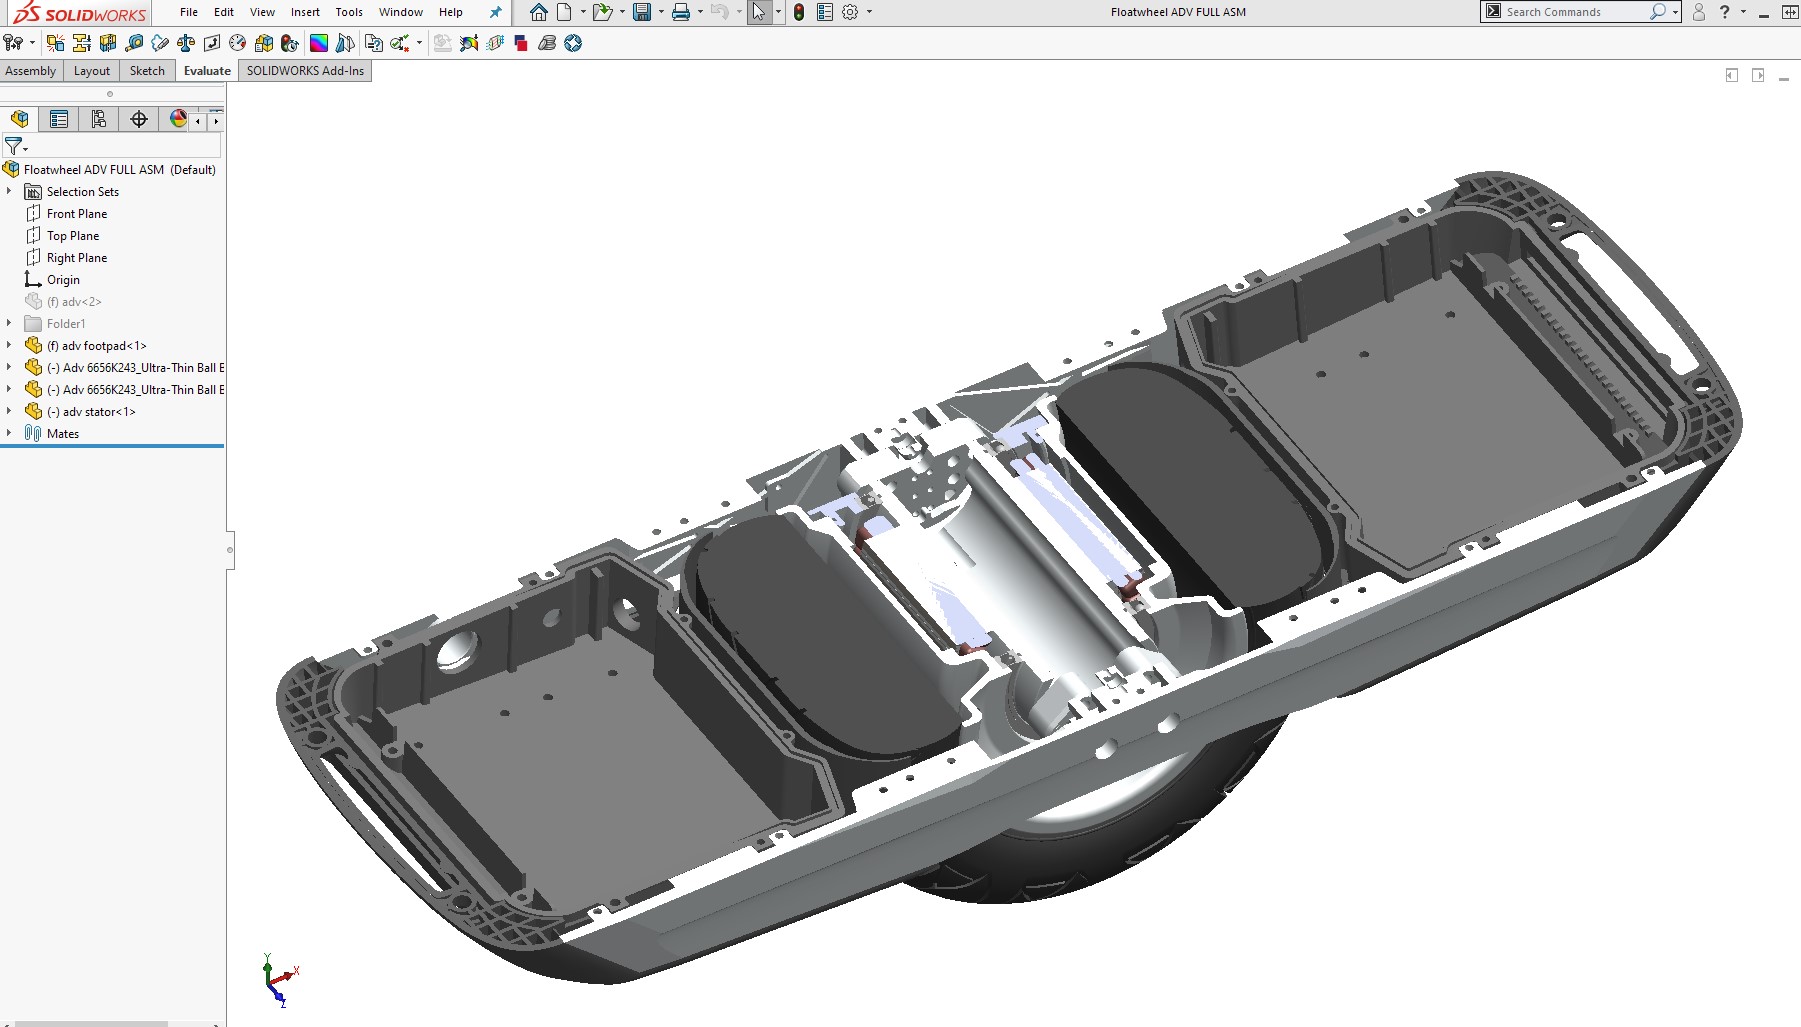Viewport: 1801px width, 1027px height.
Task: Open Interference Detection tool
Action: (x=56, y=43)
